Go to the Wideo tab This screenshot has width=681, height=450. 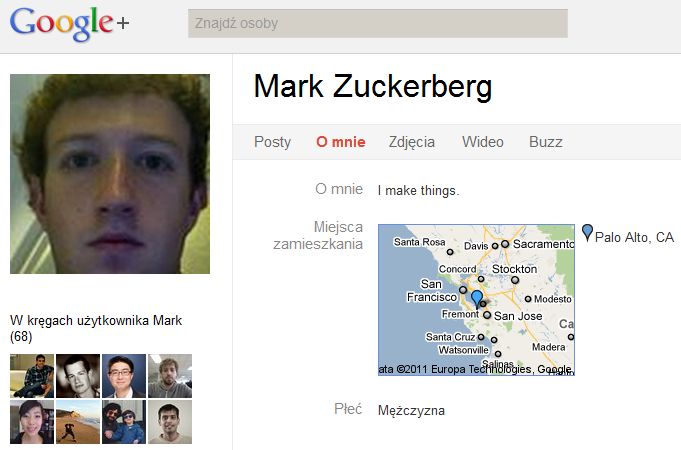click(x=483, y=142)
